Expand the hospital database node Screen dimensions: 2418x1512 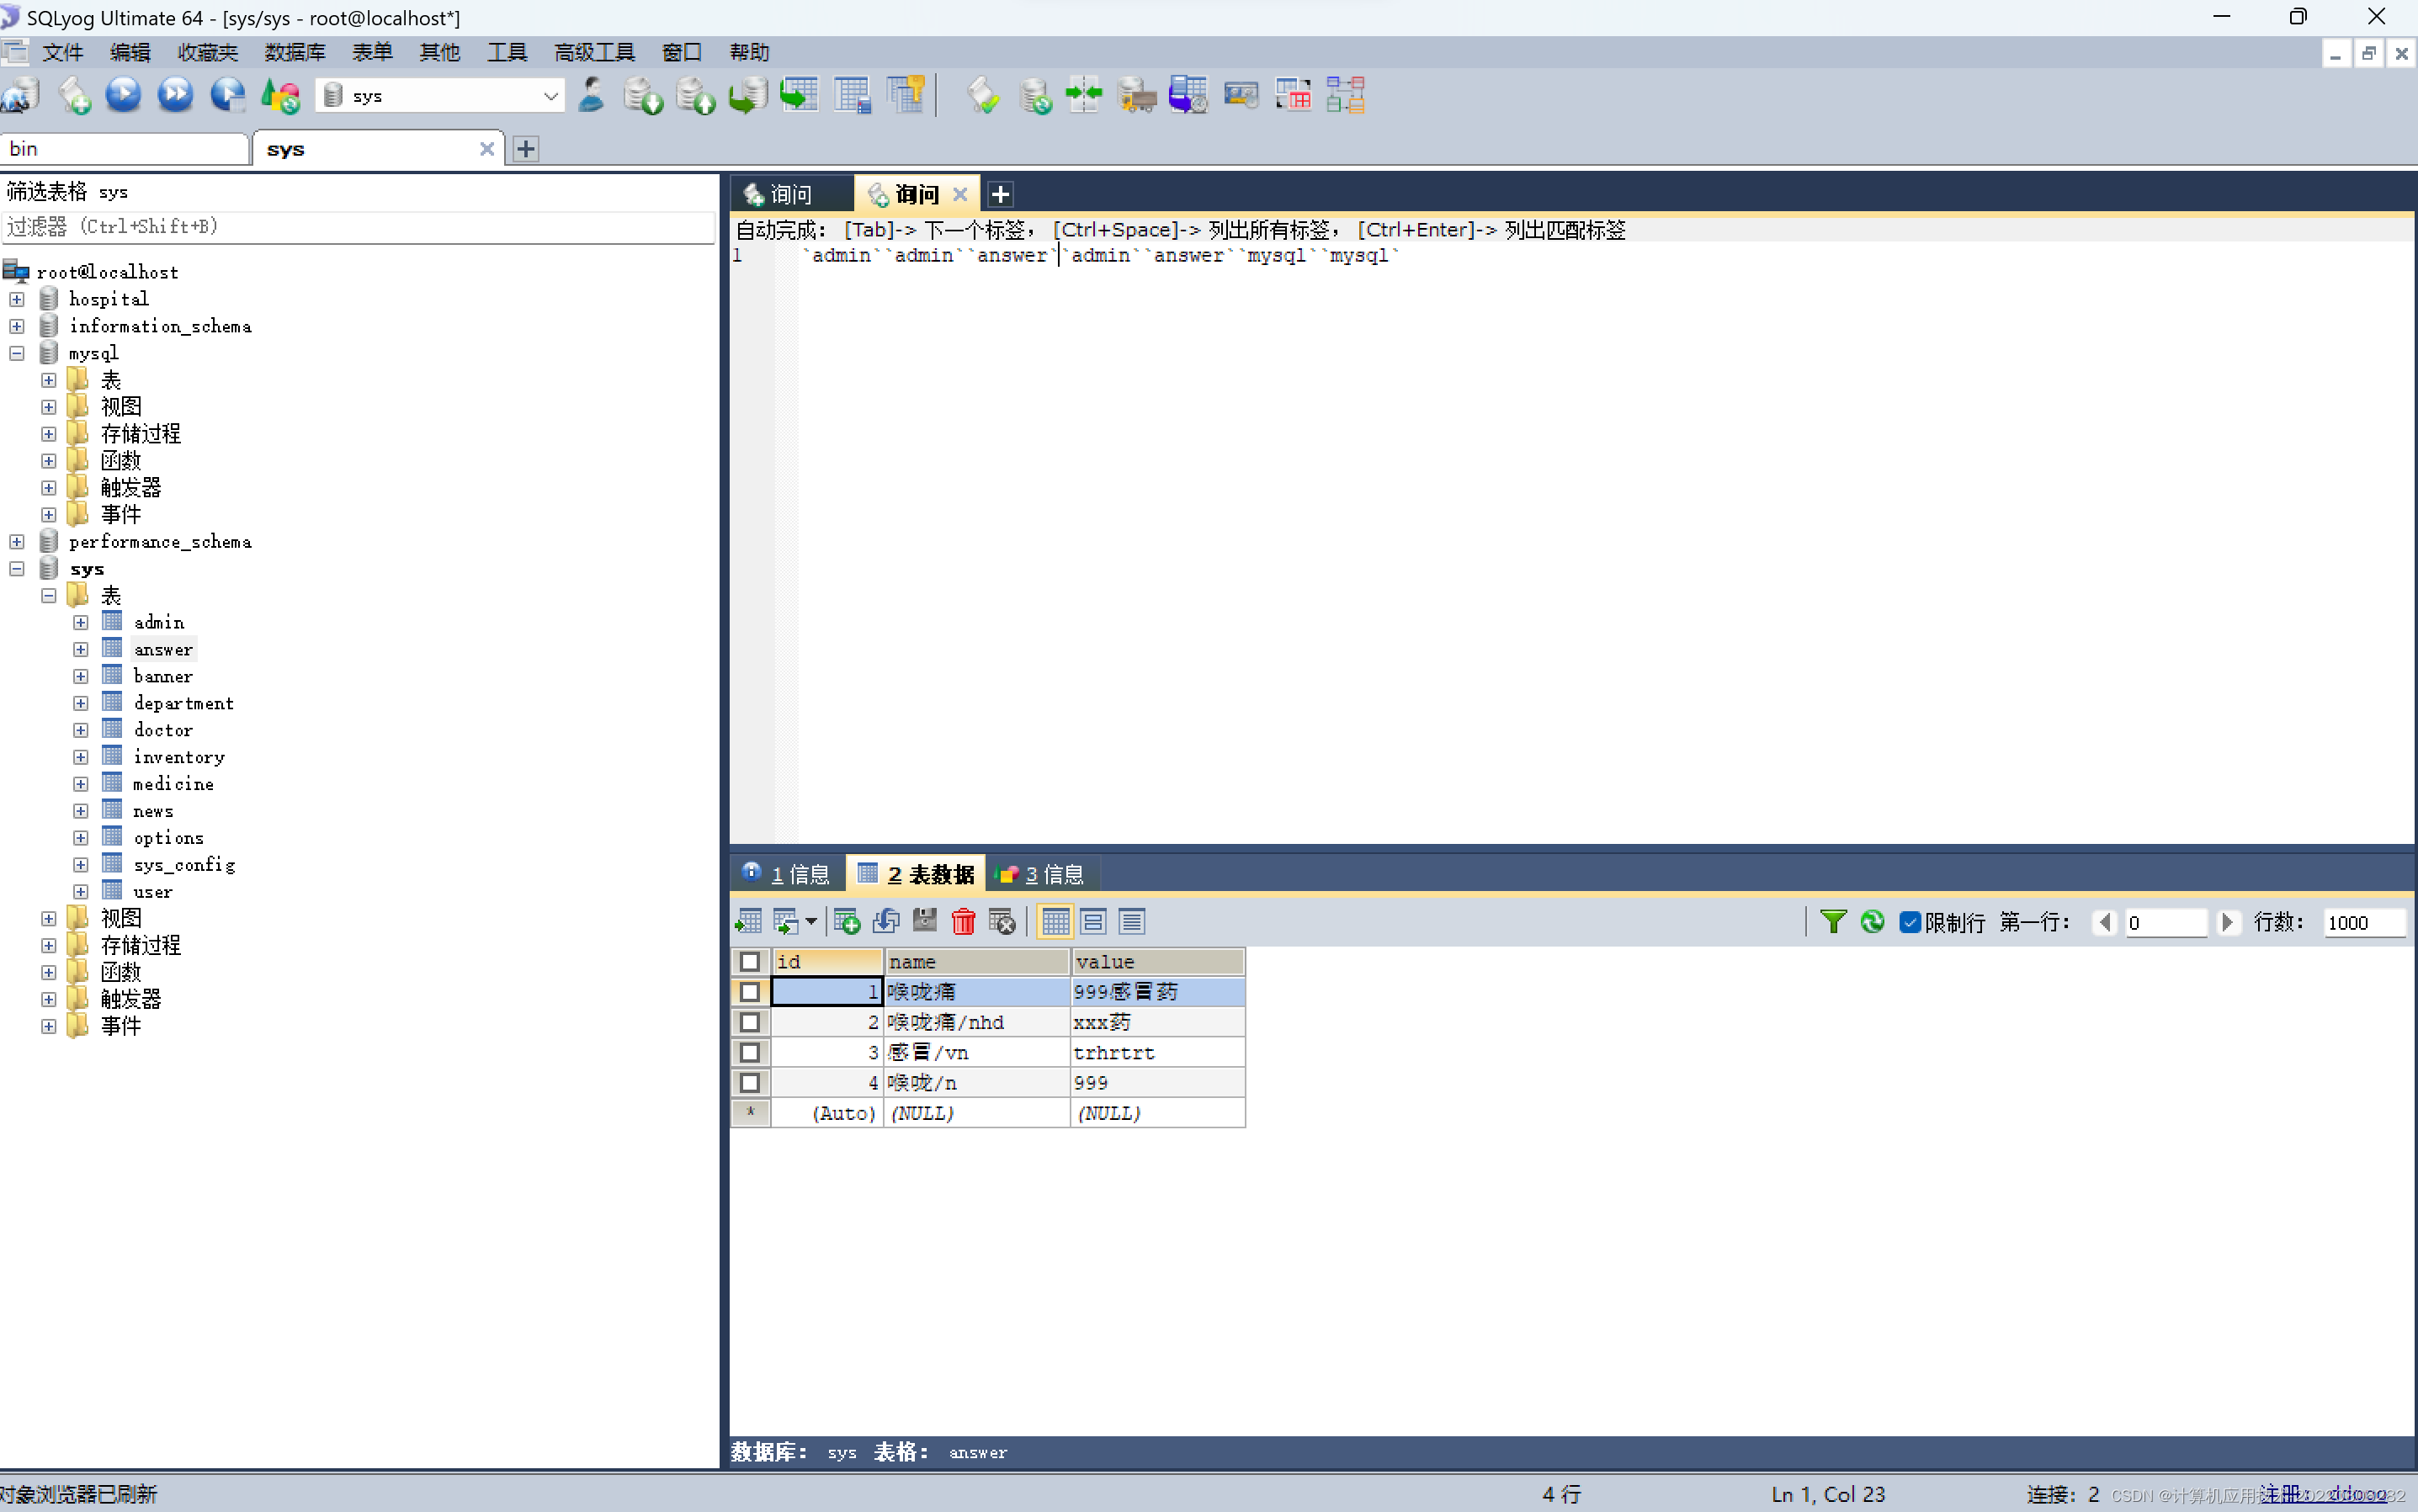[17, 299]
